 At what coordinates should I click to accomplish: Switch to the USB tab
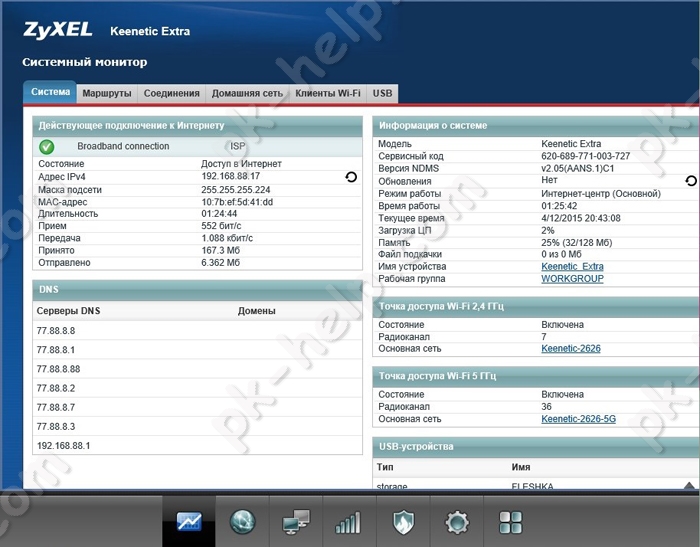pos(382,93)
